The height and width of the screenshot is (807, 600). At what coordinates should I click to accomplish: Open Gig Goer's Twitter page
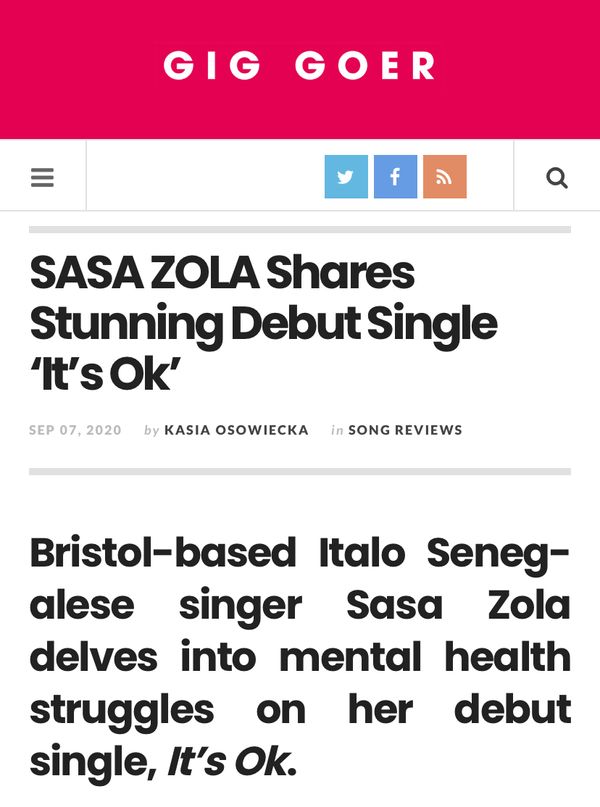346,177
